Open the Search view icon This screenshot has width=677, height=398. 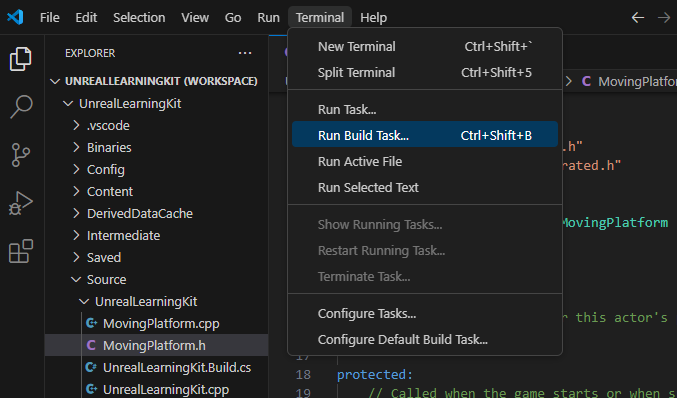(x=21, y=107)
